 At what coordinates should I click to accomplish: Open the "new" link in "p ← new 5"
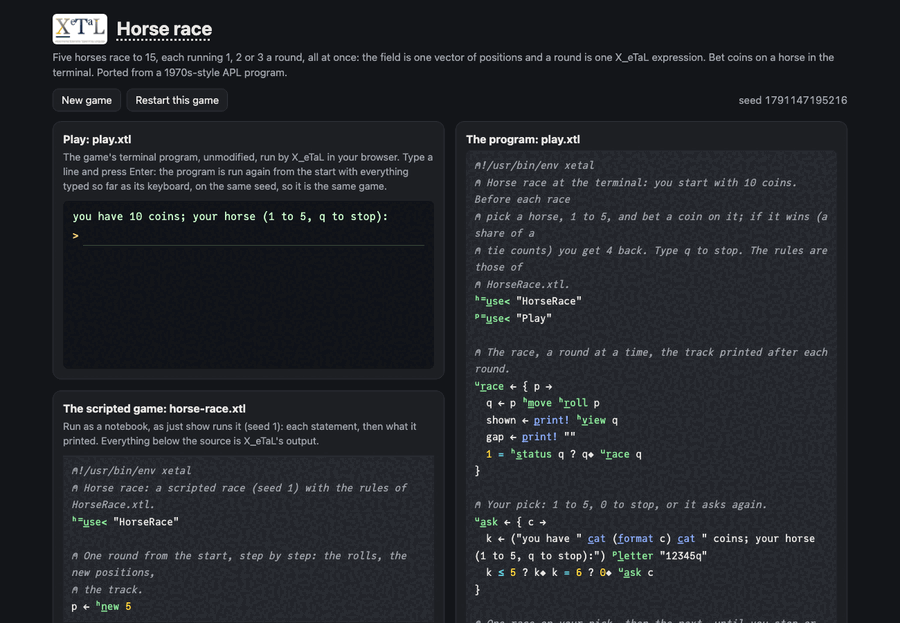click(x=110, y=606)
